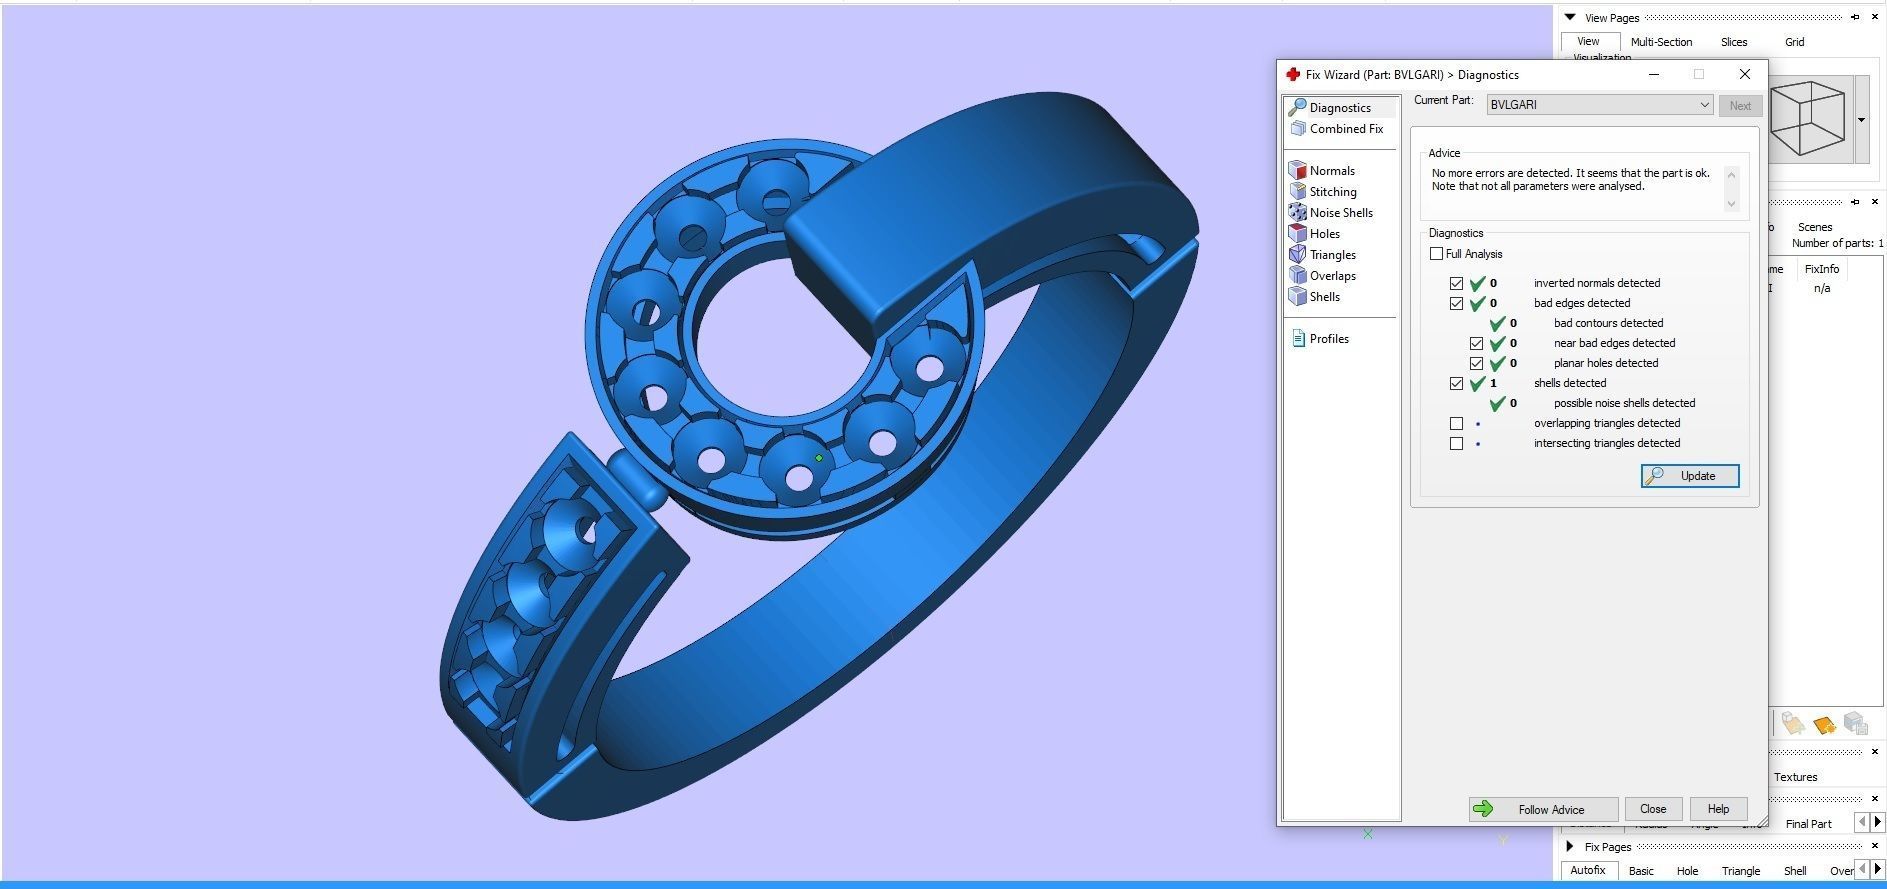Open the Current Part BVLGARI dropdown
This screenshot has width=1887, height=889.
(1599, 105)
